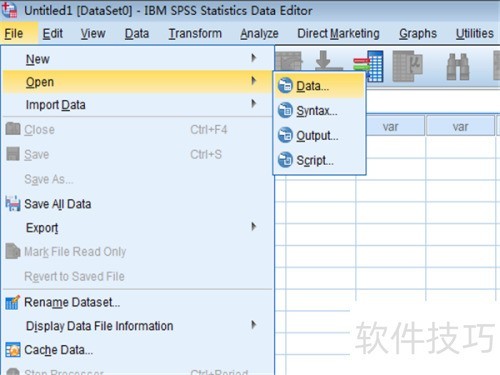The height and width of the screenshot is (375, 500).
Task: Open the Utilities menu
Action: coord(475,33)
